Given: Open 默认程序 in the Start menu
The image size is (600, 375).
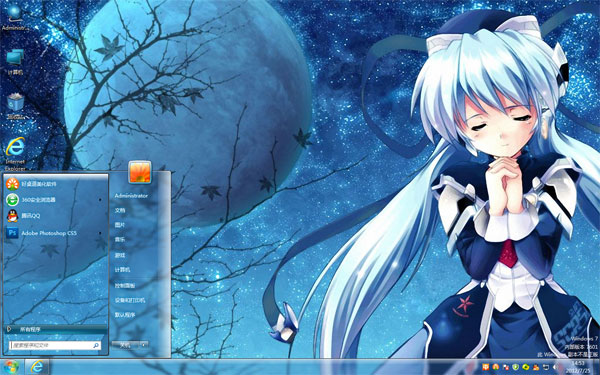Looking at the screenshot, I should (x=125, y=315).
